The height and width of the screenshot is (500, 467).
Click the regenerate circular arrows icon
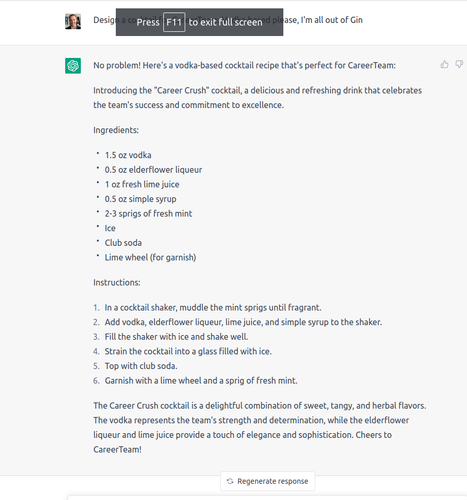230,481
